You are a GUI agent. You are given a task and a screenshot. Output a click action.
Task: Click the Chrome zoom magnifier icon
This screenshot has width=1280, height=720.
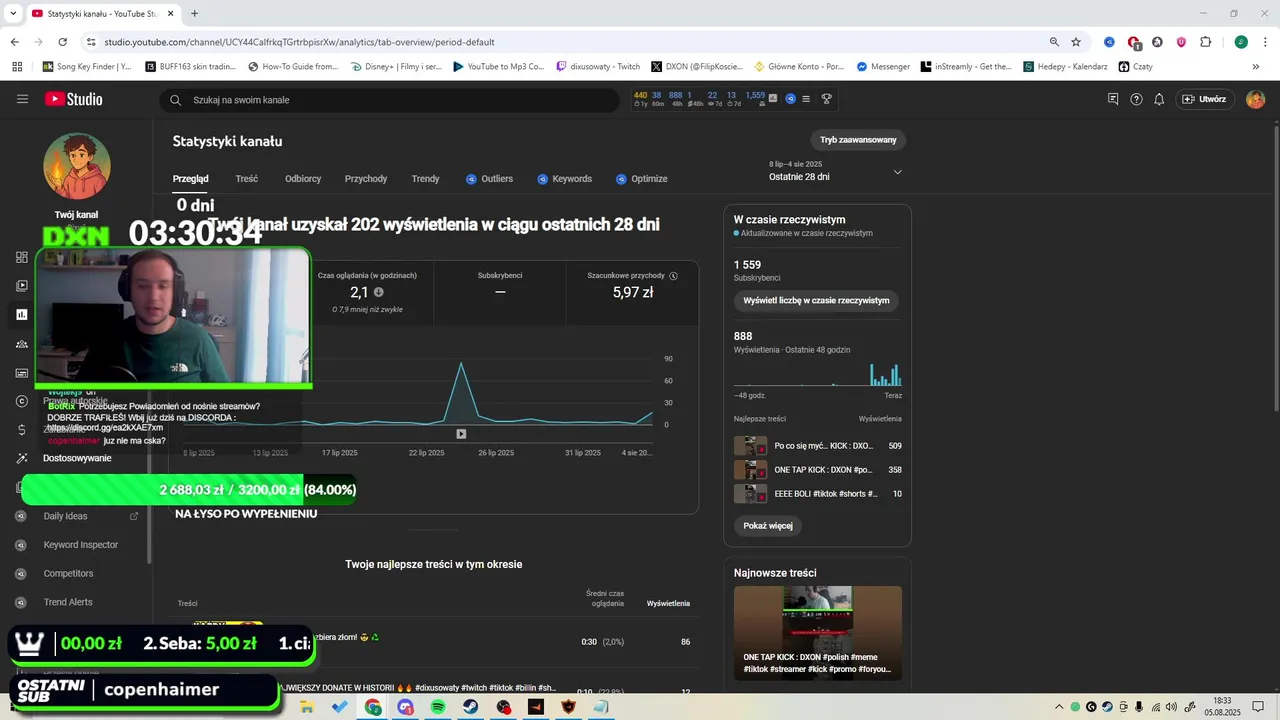coord(1054,42)
